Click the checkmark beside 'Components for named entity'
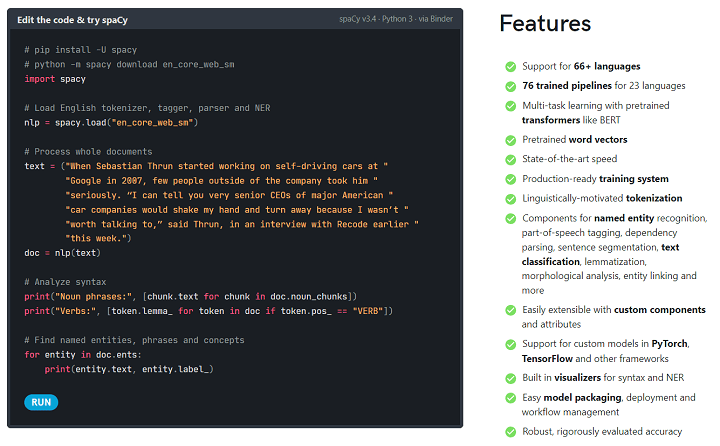 511,219
